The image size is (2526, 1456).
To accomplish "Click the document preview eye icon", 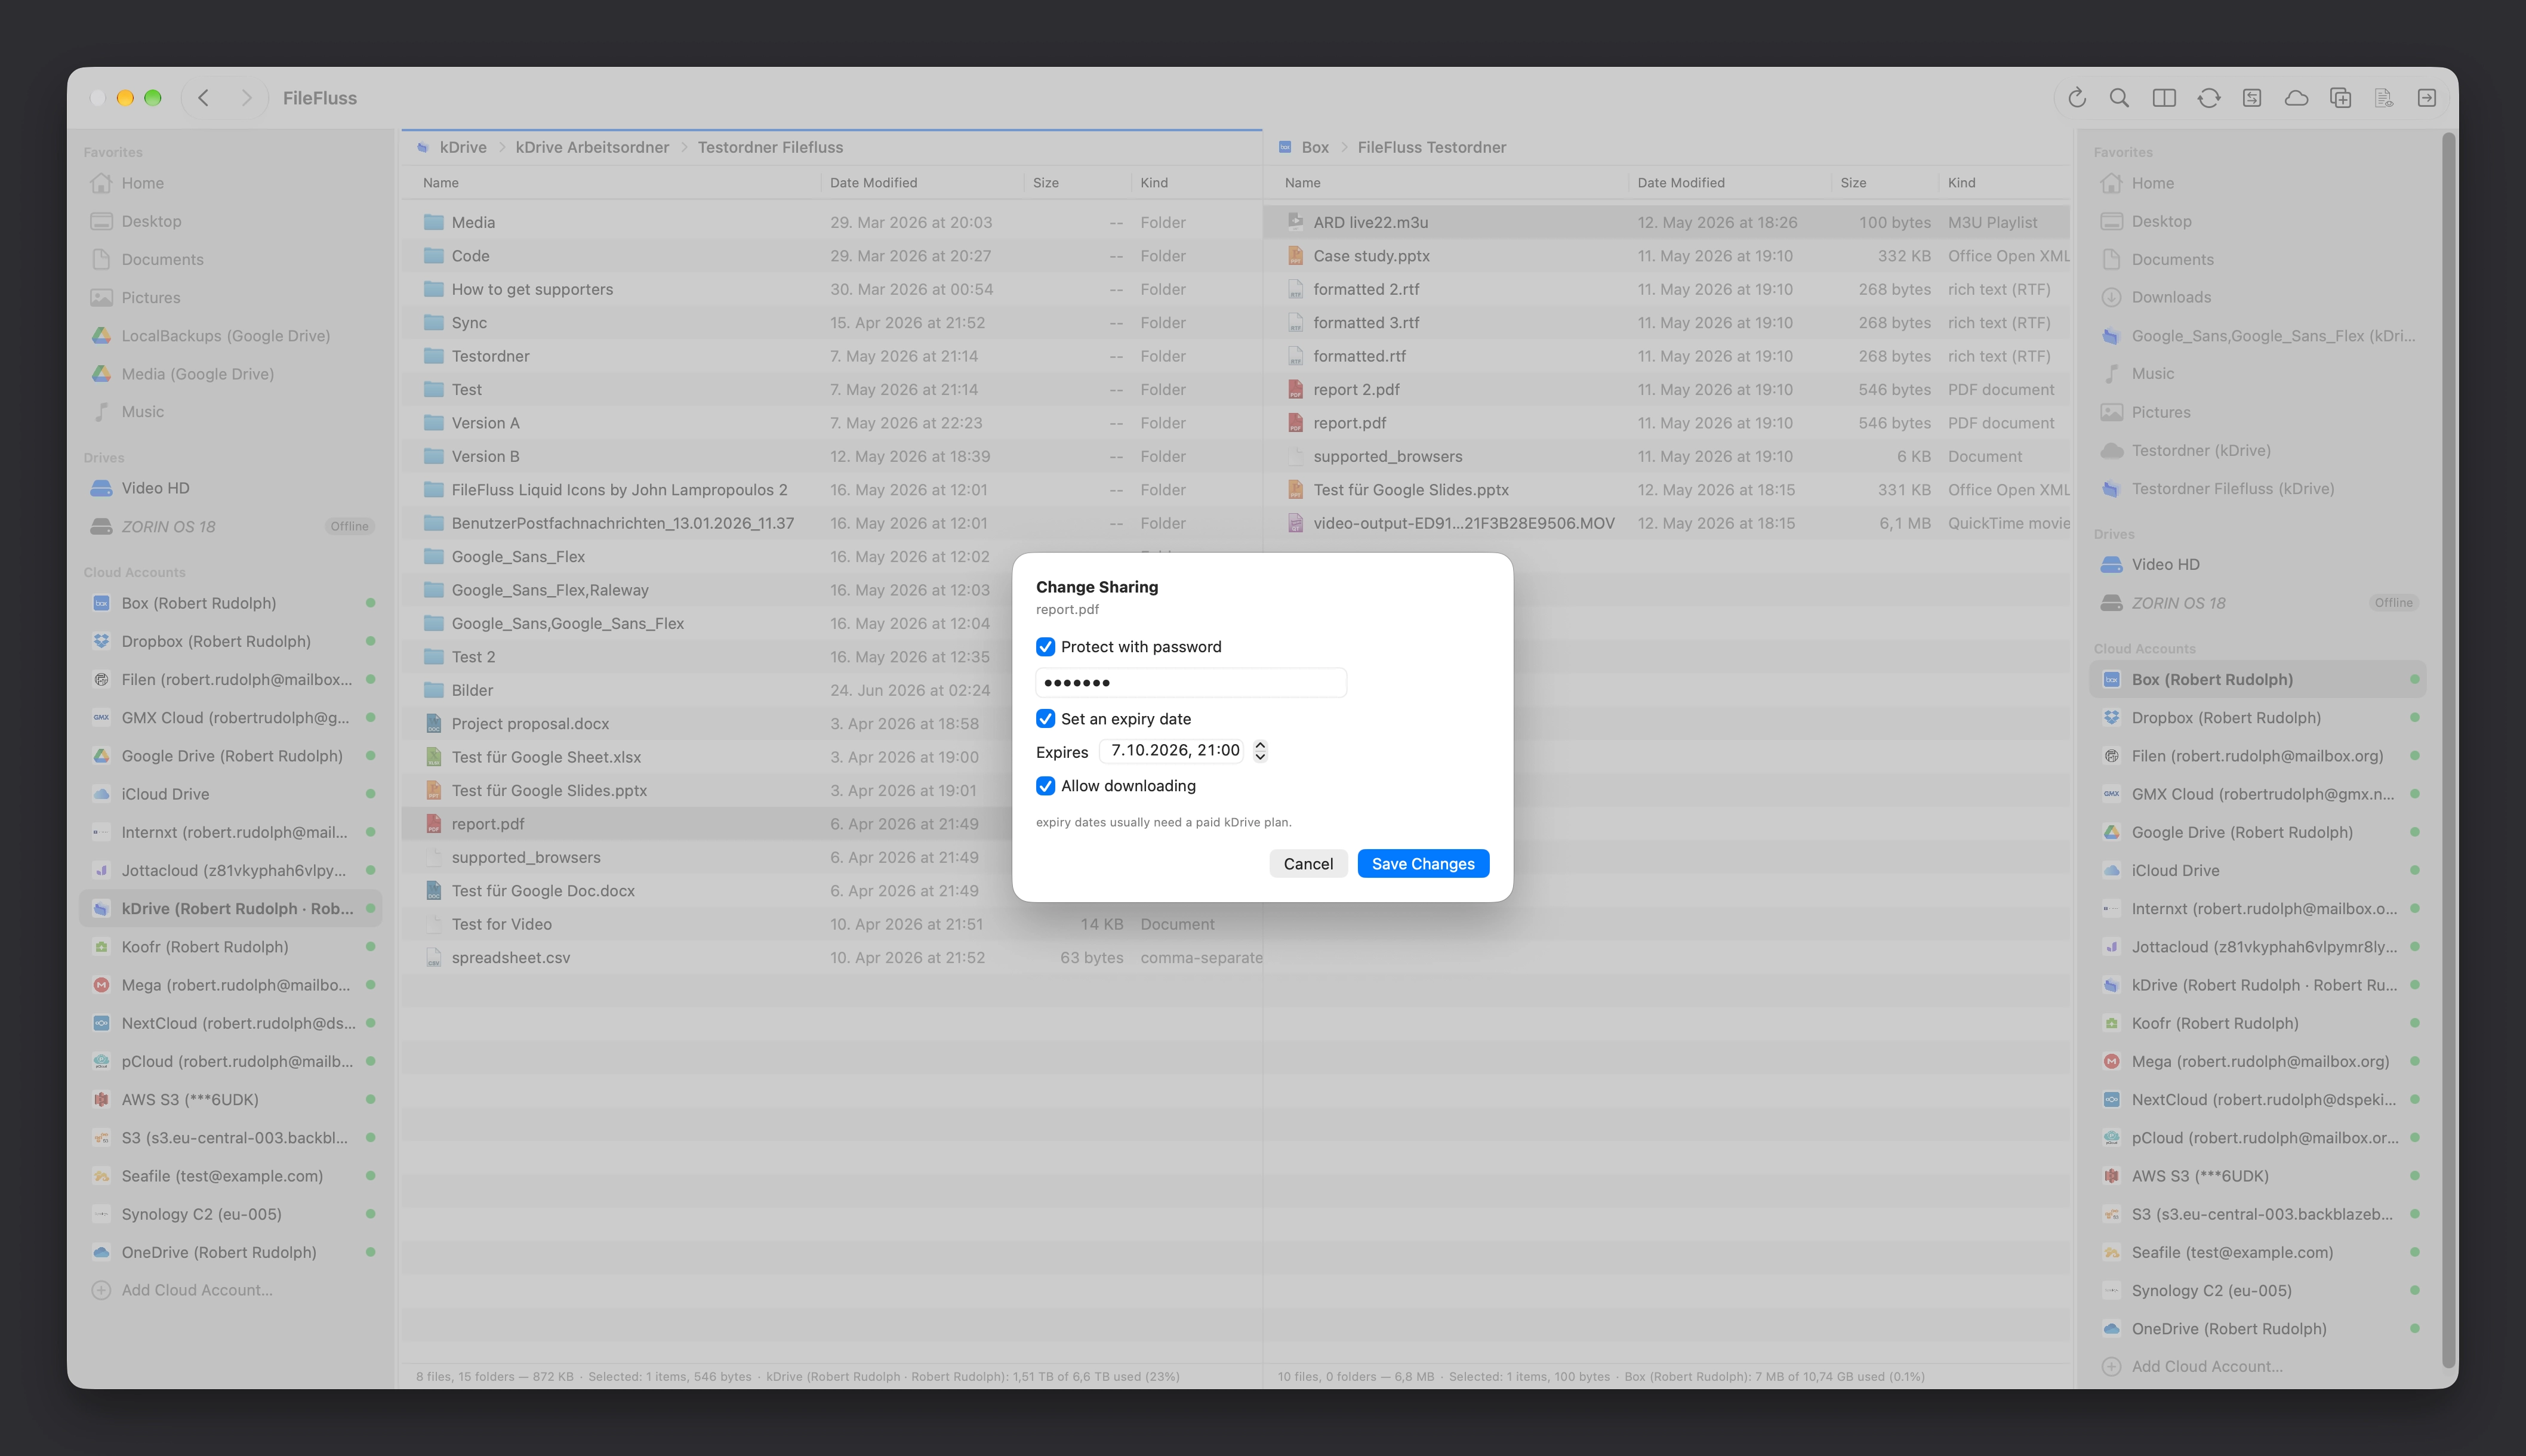I will click(2384, 98).
